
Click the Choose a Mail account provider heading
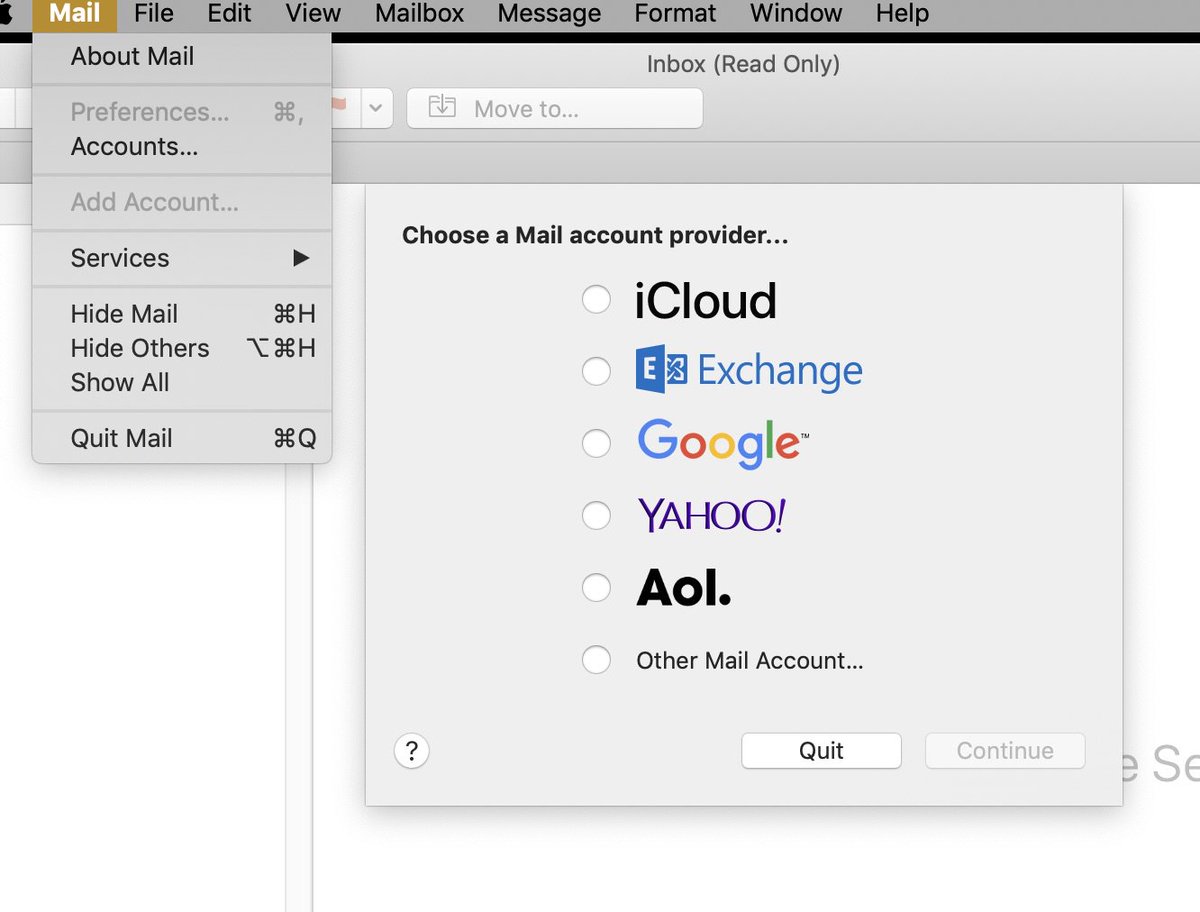point(595,236)
